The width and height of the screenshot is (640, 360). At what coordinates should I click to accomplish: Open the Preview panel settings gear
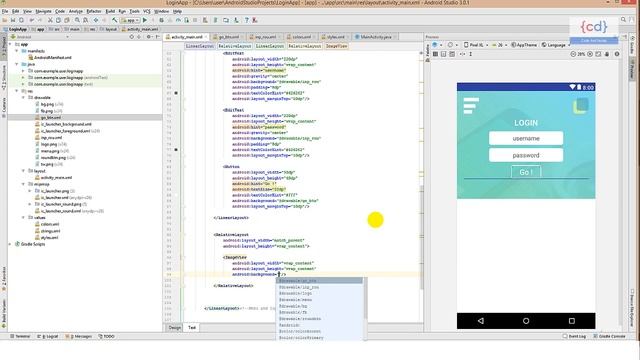pos(617,54)
